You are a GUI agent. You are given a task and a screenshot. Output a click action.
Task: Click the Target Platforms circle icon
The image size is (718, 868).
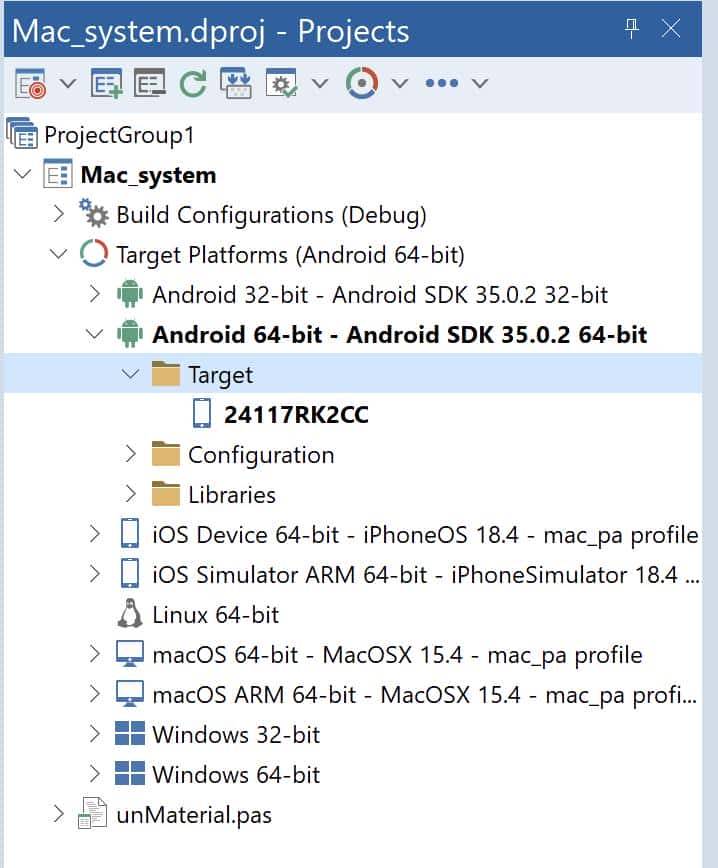(94, 254)
